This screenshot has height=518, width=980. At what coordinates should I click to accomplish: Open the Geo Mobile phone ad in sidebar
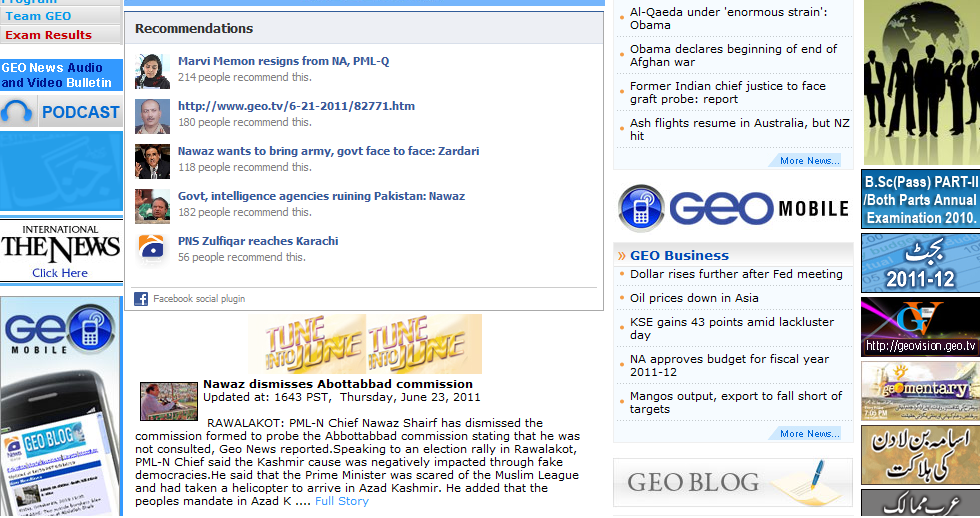tap(61, 407)
